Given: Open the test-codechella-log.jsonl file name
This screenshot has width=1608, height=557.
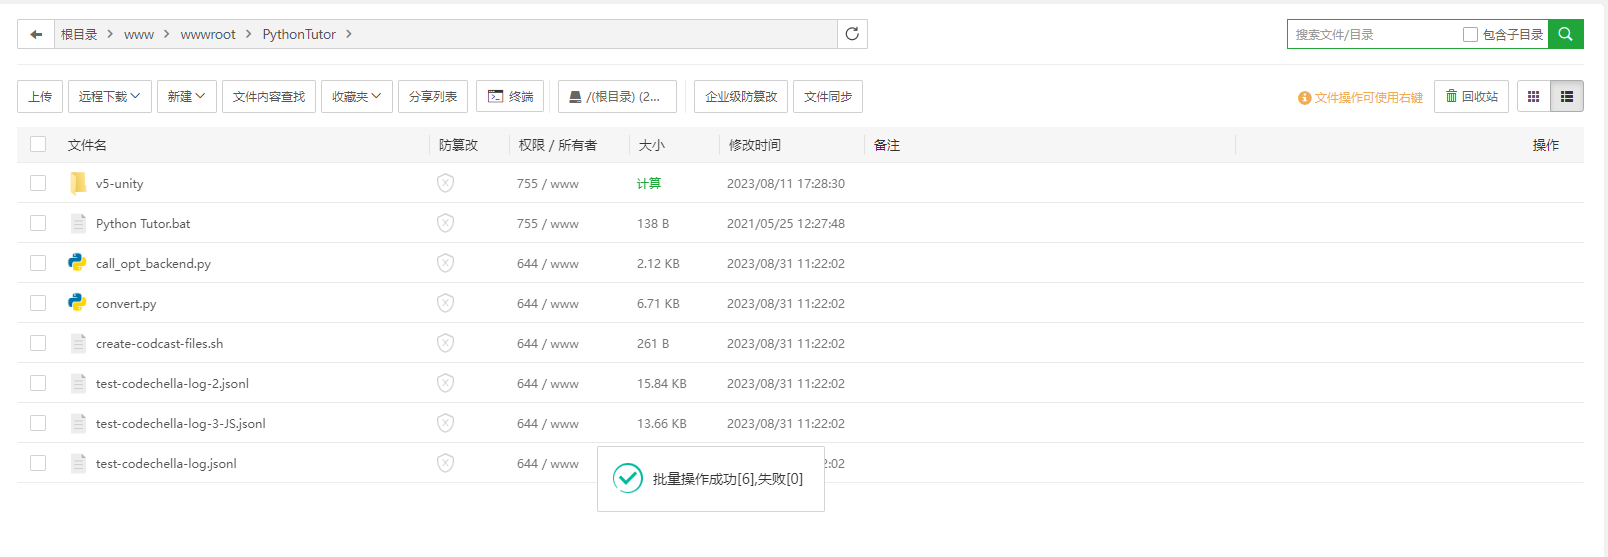Looking at the screenshot, I should (166, 463).
